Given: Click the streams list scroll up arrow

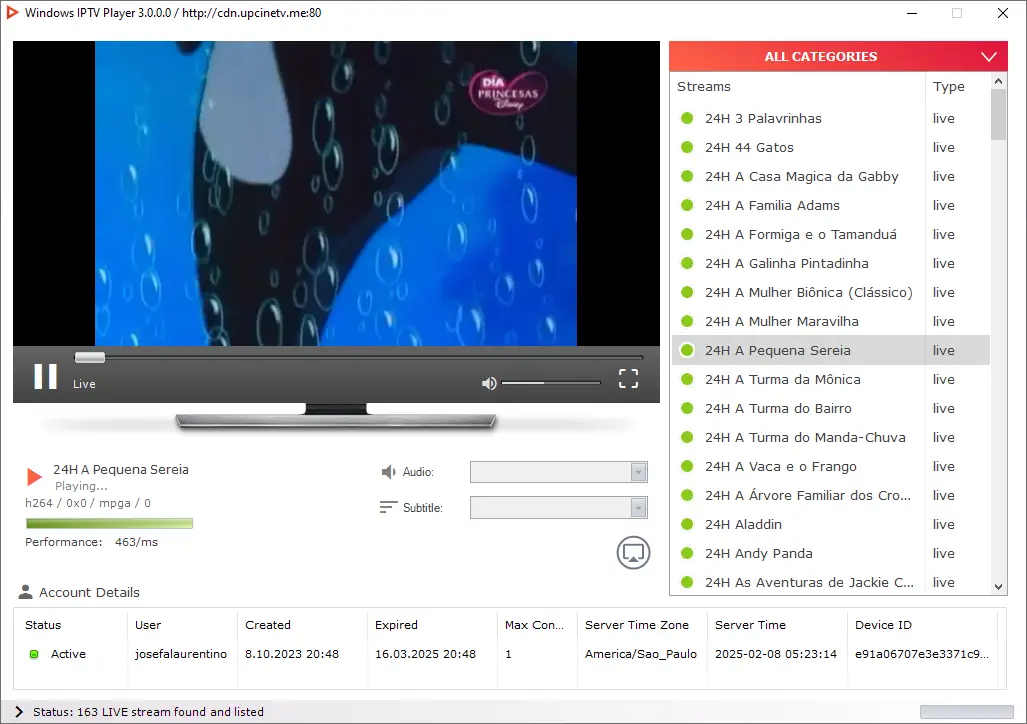Looking at the screenshot, I should pyautogui.click(x=998, y=81).
